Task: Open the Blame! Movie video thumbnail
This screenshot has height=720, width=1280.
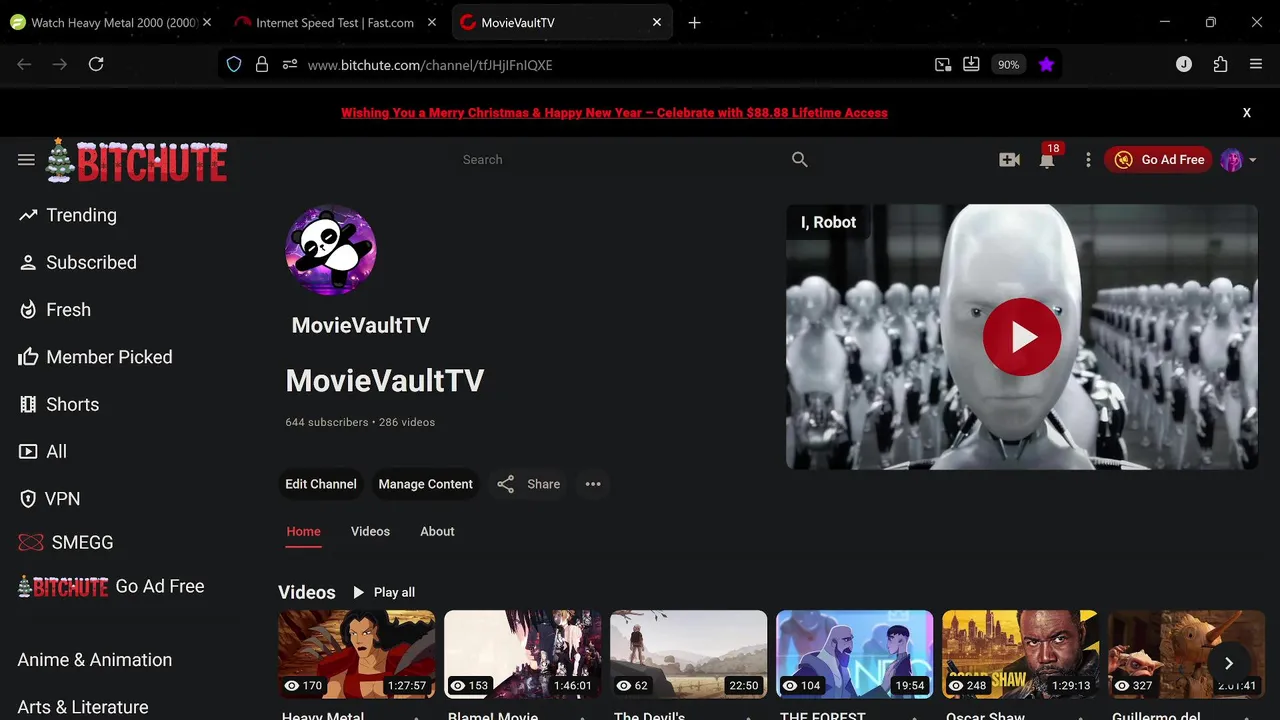Action: (522, 654)
